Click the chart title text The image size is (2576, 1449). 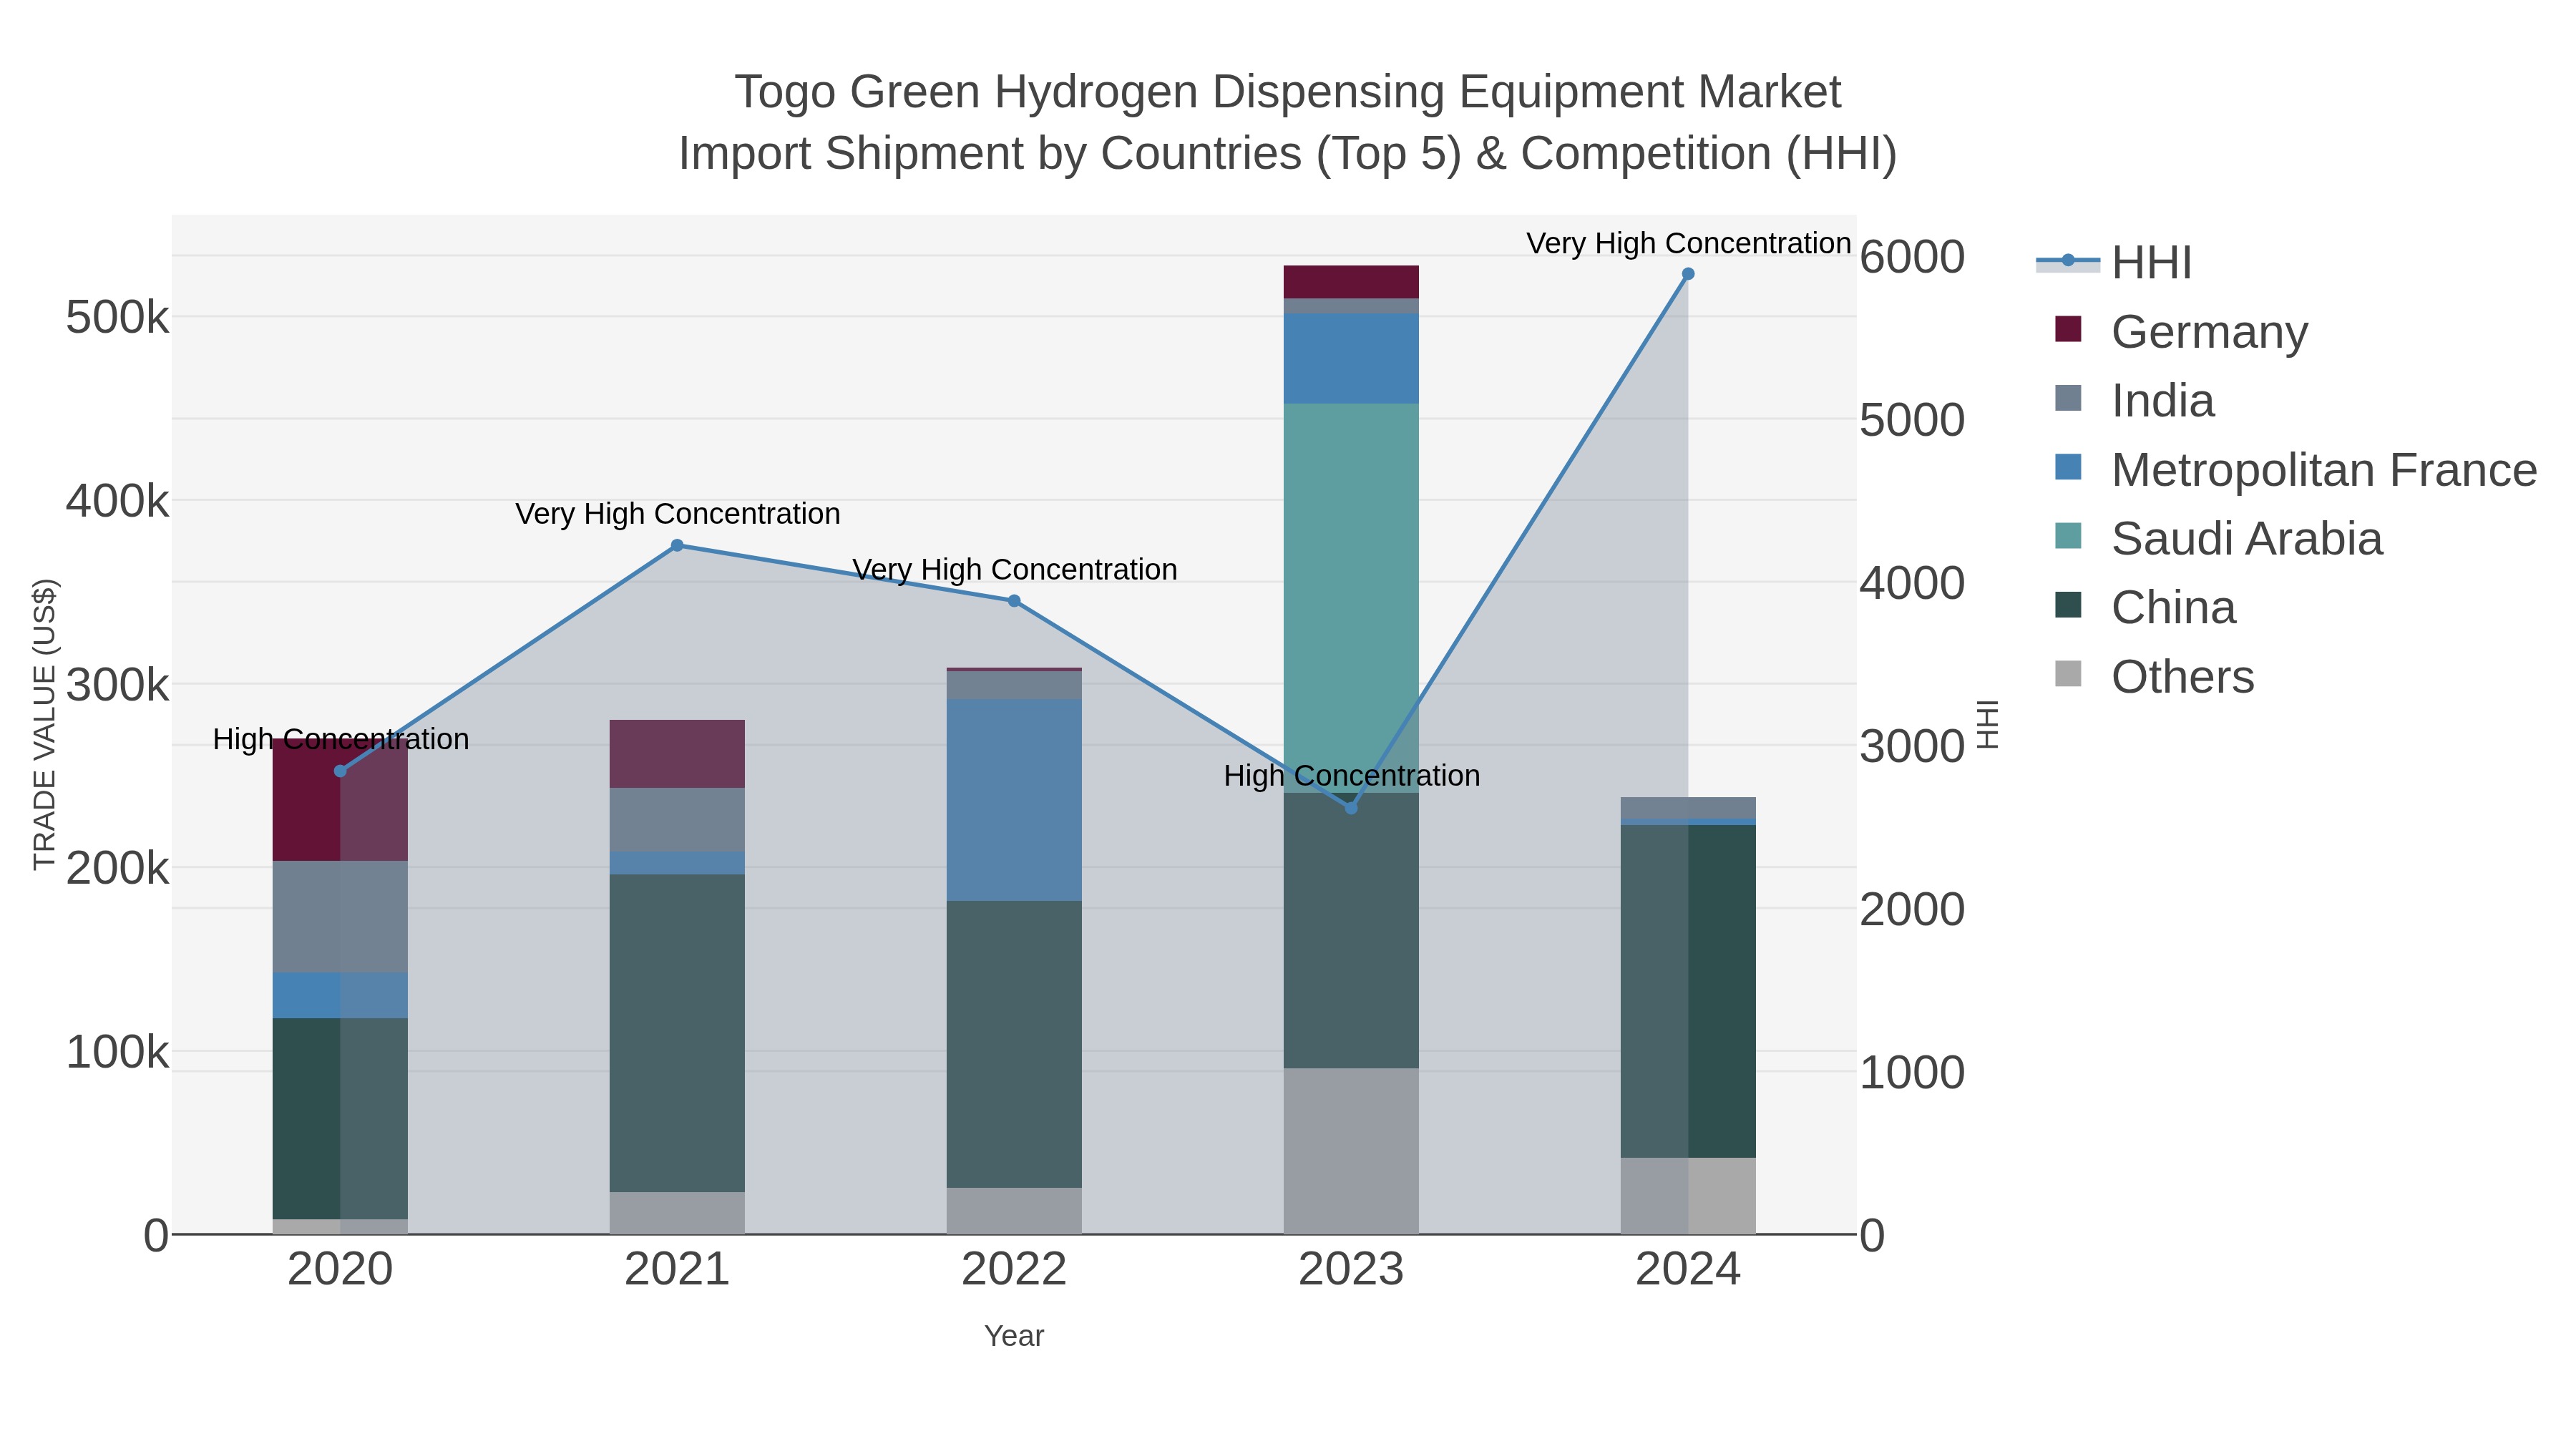pos(1288,122)
